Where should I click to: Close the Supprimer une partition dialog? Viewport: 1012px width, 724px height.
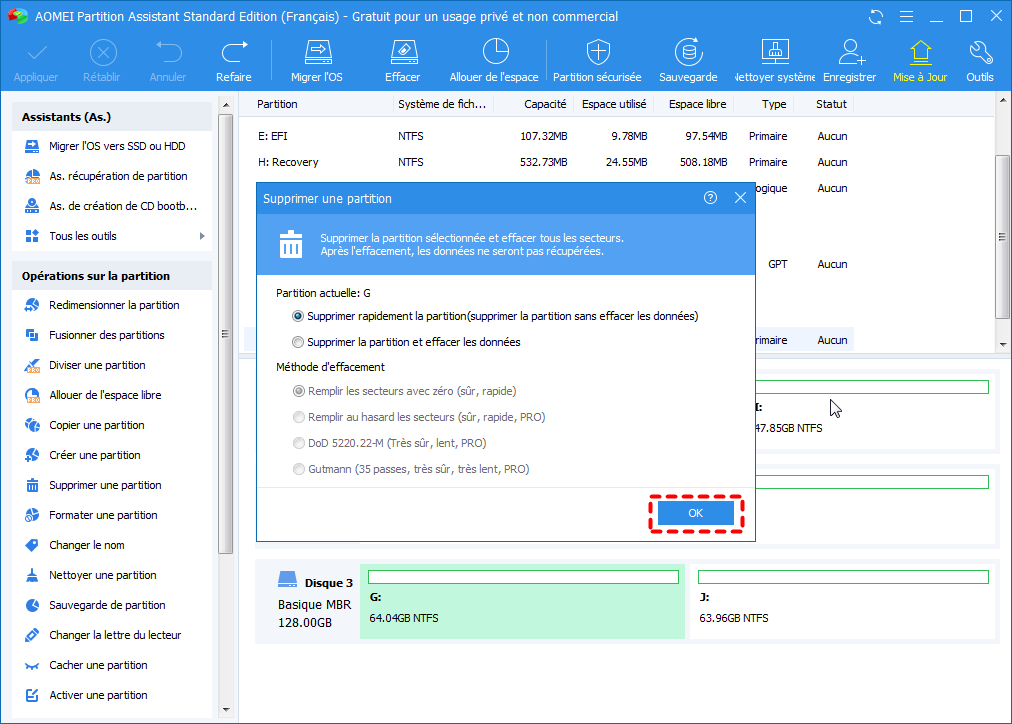tap(740, 198)
